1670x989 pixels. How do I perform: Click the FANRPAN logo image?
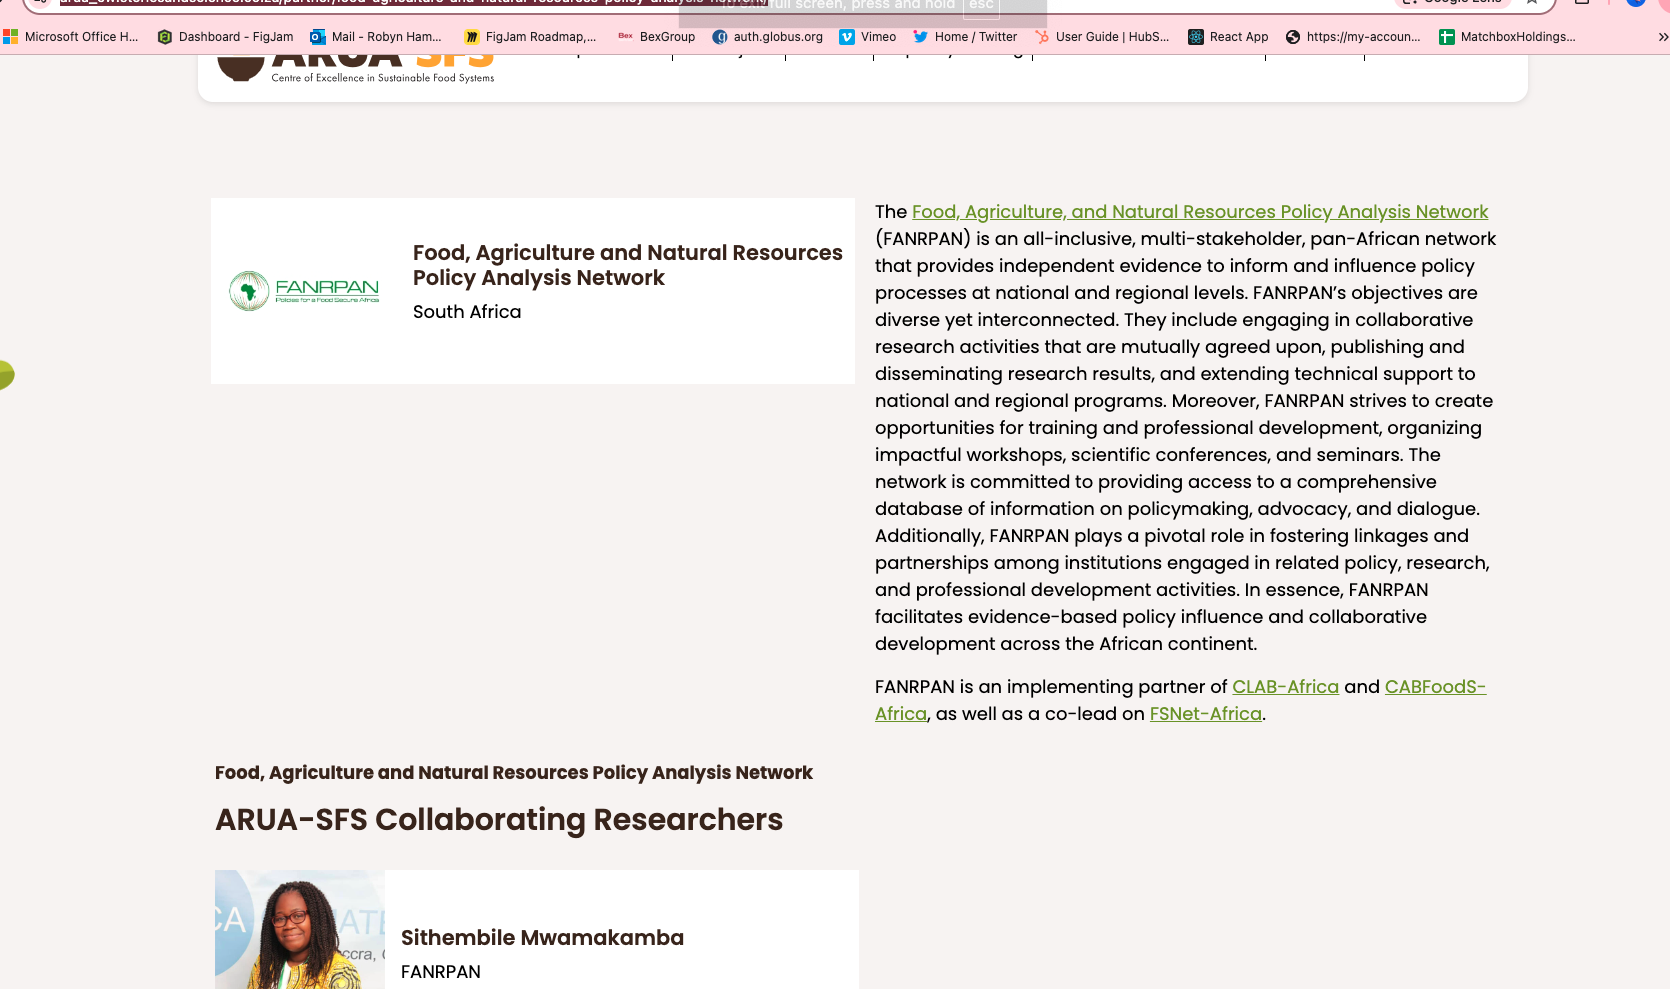(304, 291)
